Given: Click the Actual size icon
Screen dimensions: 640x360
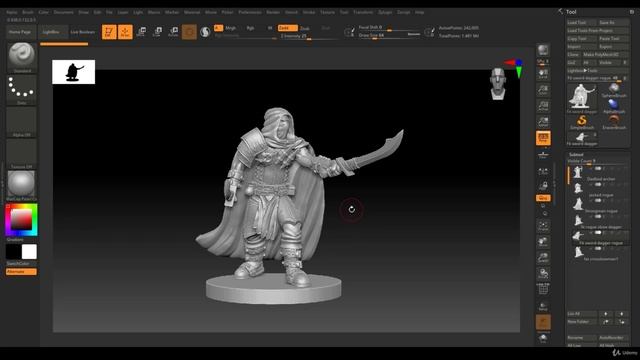Looking at the screenshot, I should (x=543, y=106).
